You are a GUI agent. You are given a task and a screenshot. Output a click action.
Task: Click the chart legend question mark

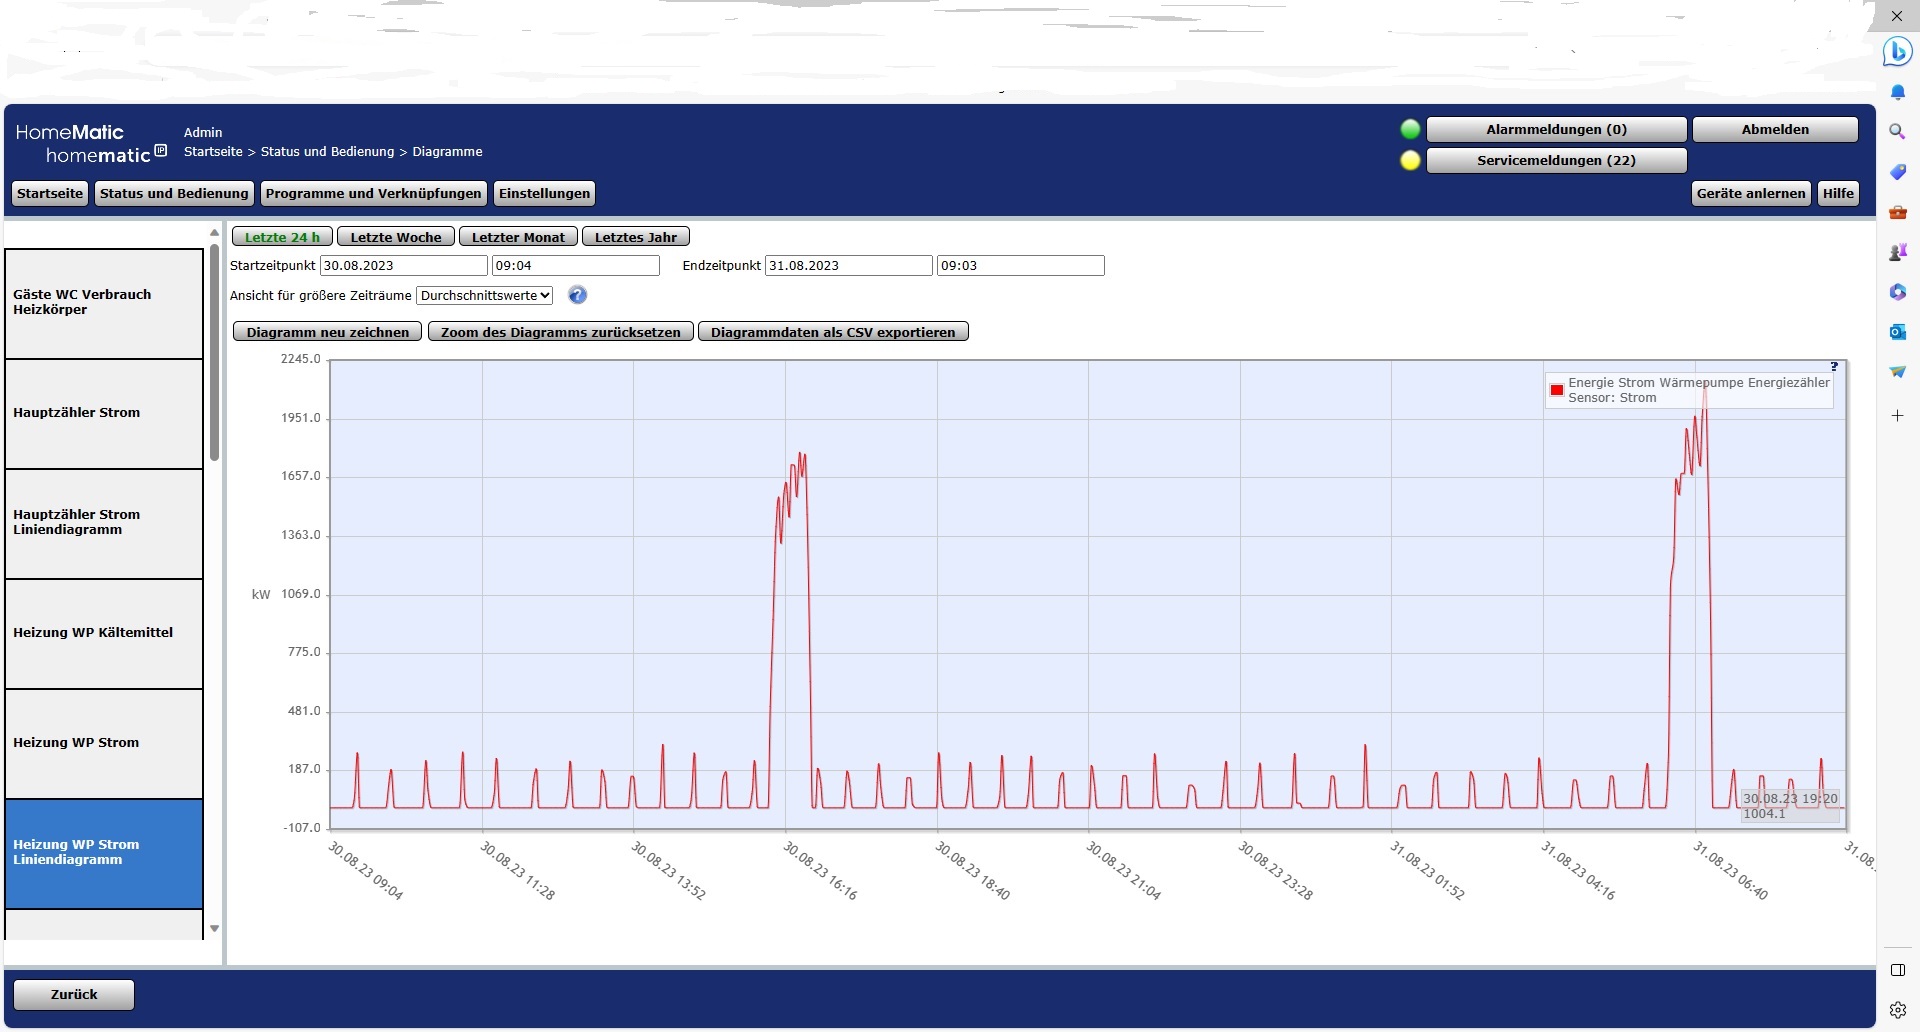(x=1834, y=367)
